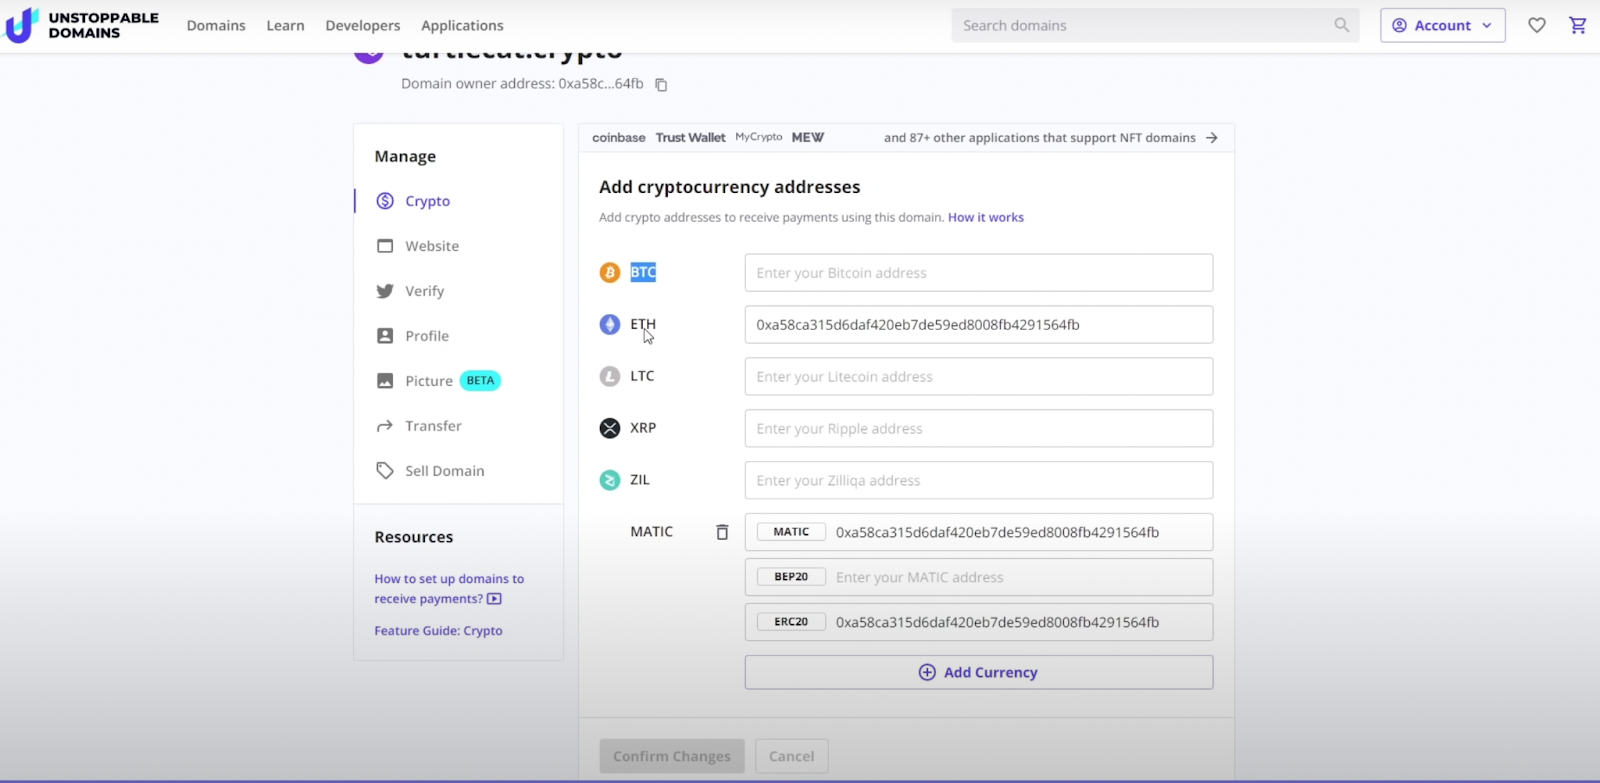Click the Unstoppable Domains logo
Screen dimensions: 1600x783
point(82,25)
